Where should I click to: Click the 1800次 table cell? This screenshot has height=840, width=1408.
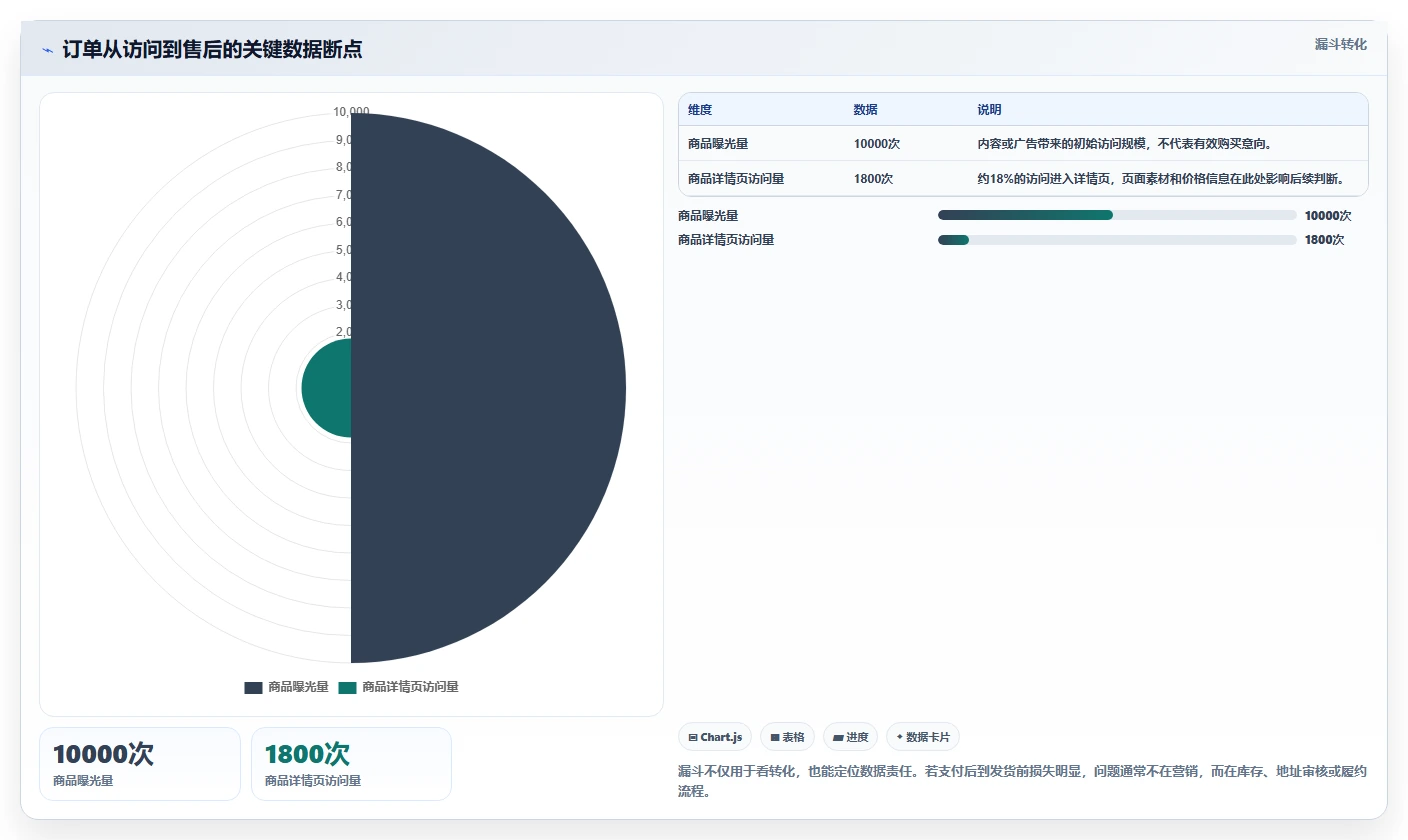[873, 179]
